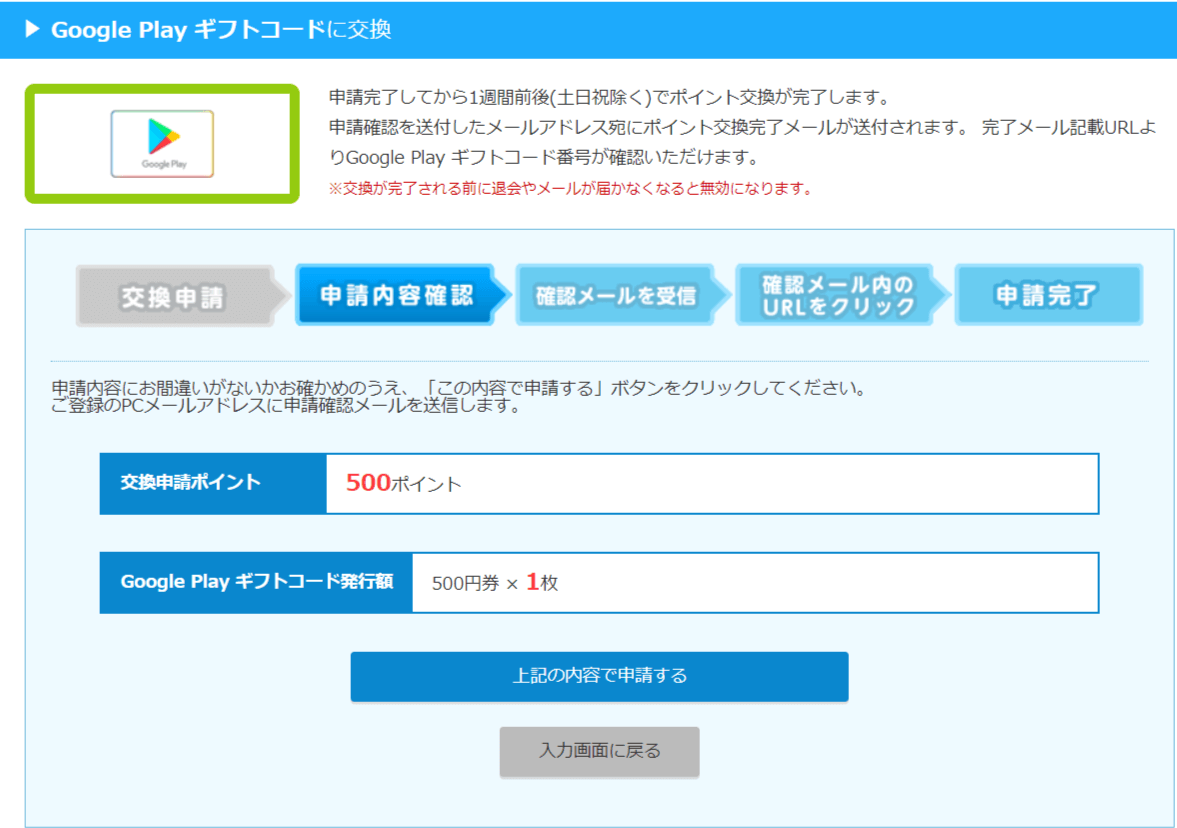Click the line starting ご登録のPCメールアドレス
Image resolution: width=1177 pixels, height=828 pixels.
point(285,406)
